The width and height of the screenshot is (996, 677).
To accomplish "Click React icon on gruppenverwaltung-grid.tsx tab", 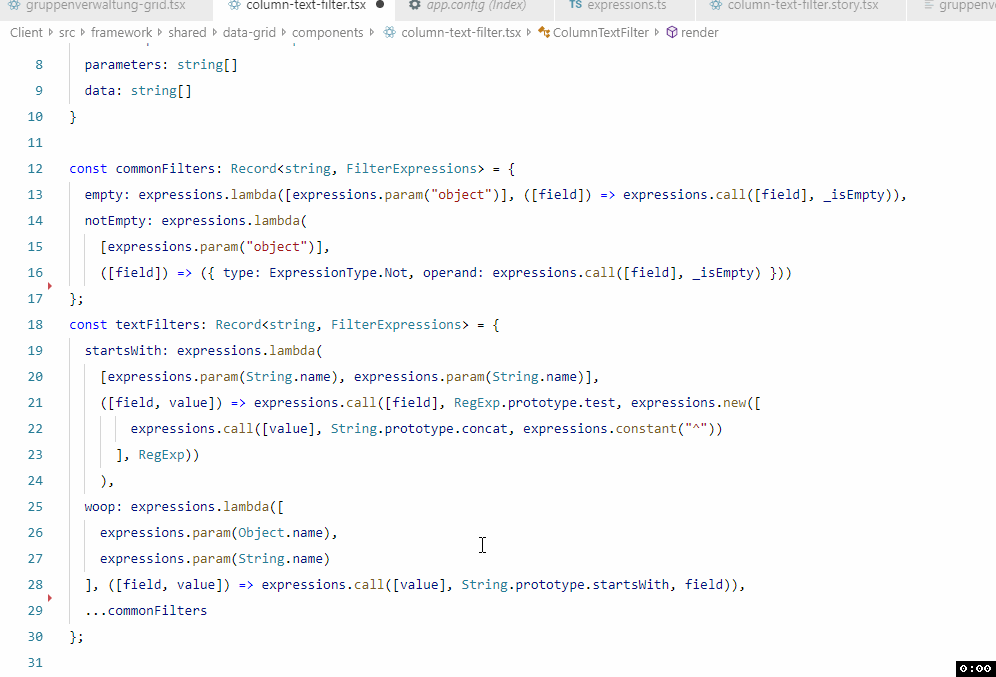I will point(14,5).
